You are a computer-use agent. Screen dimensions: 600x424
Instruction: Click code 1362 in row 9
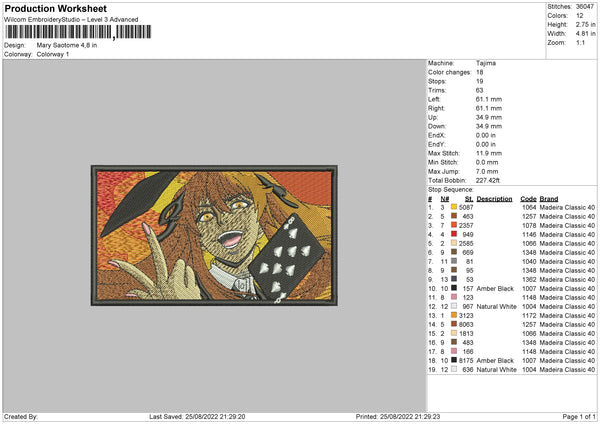click(x=529, y=279)
